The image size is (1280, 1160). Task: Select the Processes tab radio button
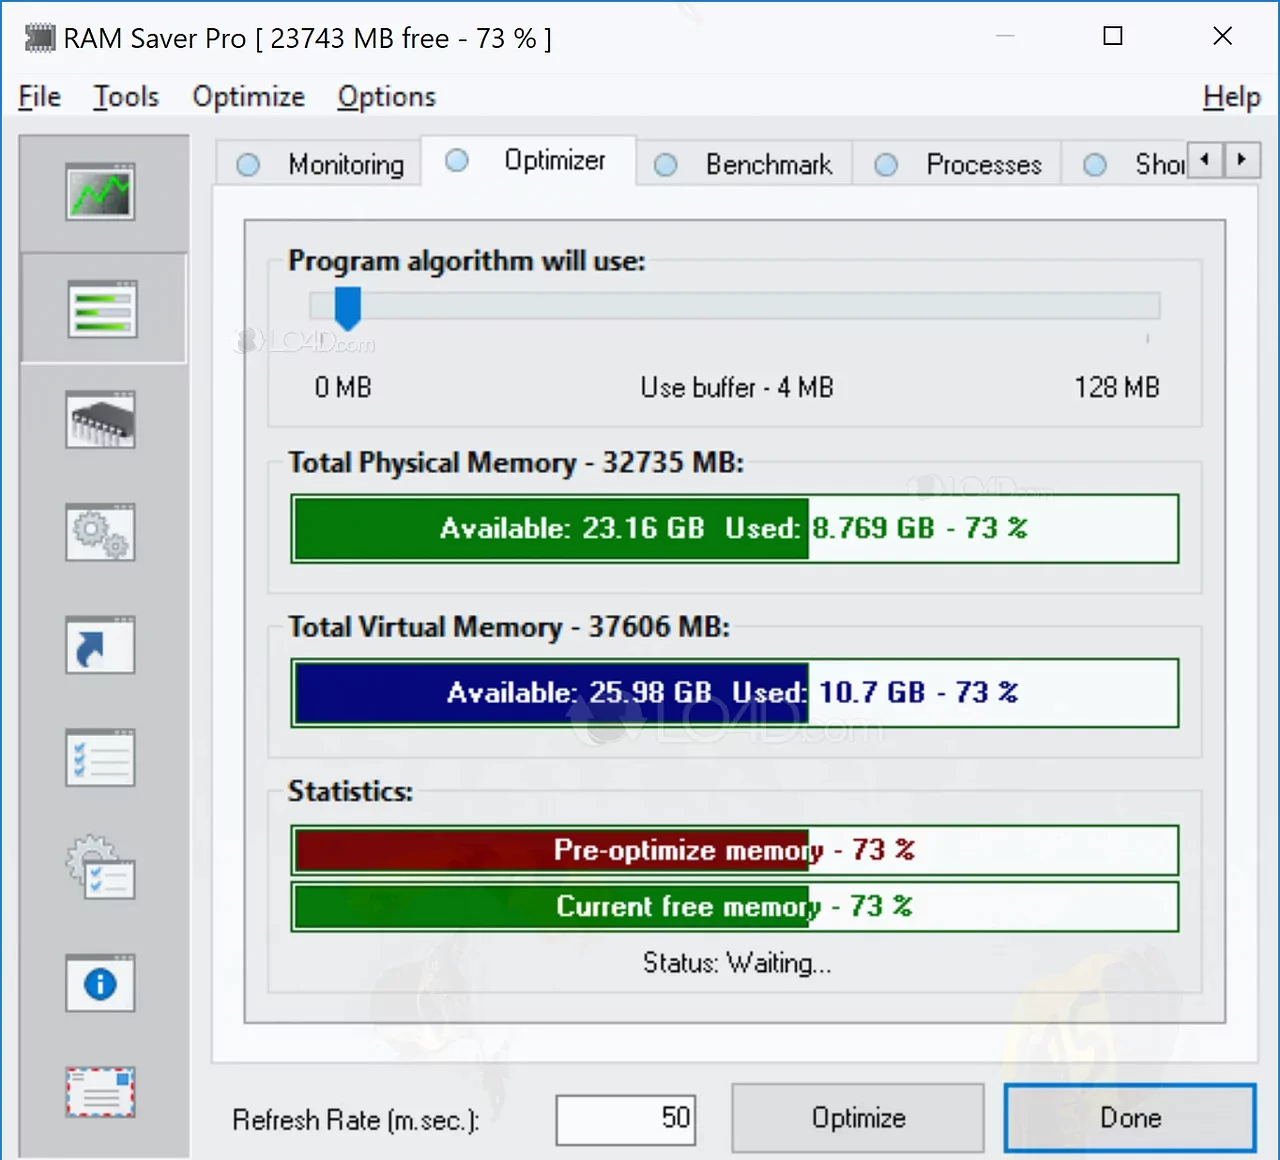tap(886, 164)
